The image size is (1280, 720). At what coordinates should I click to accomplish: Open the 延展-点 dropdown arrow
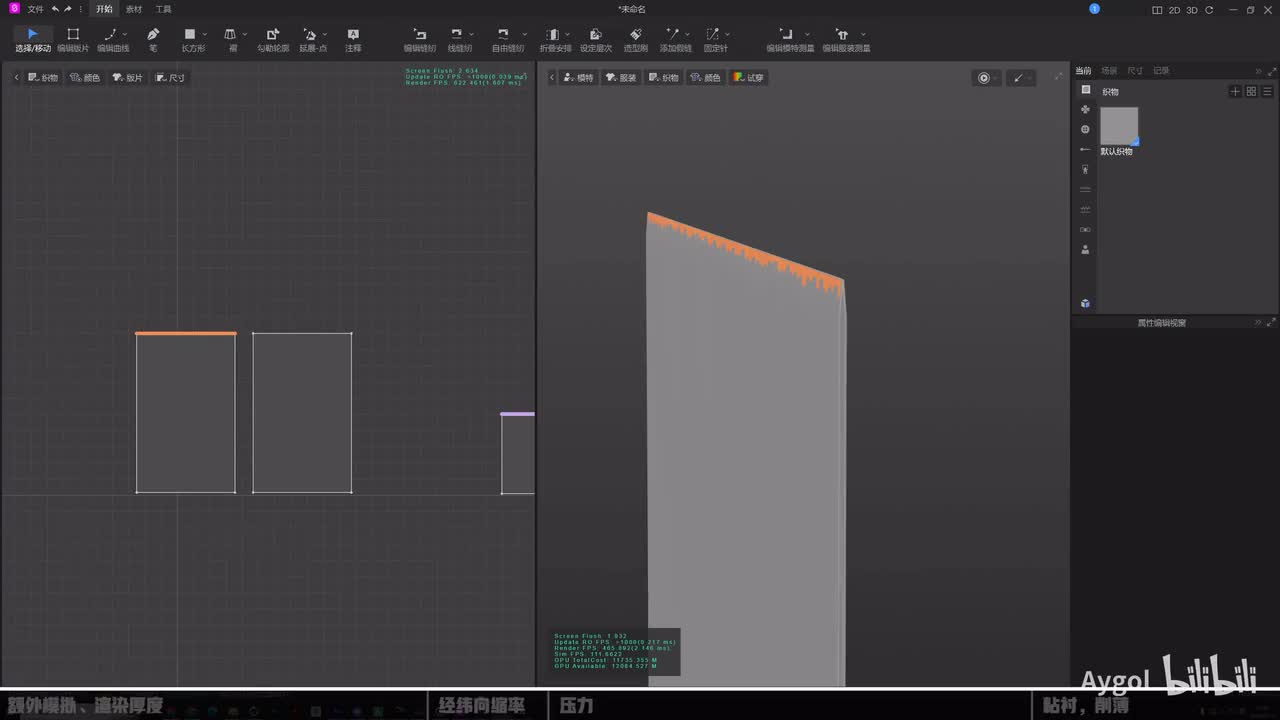tap(325, 34)
